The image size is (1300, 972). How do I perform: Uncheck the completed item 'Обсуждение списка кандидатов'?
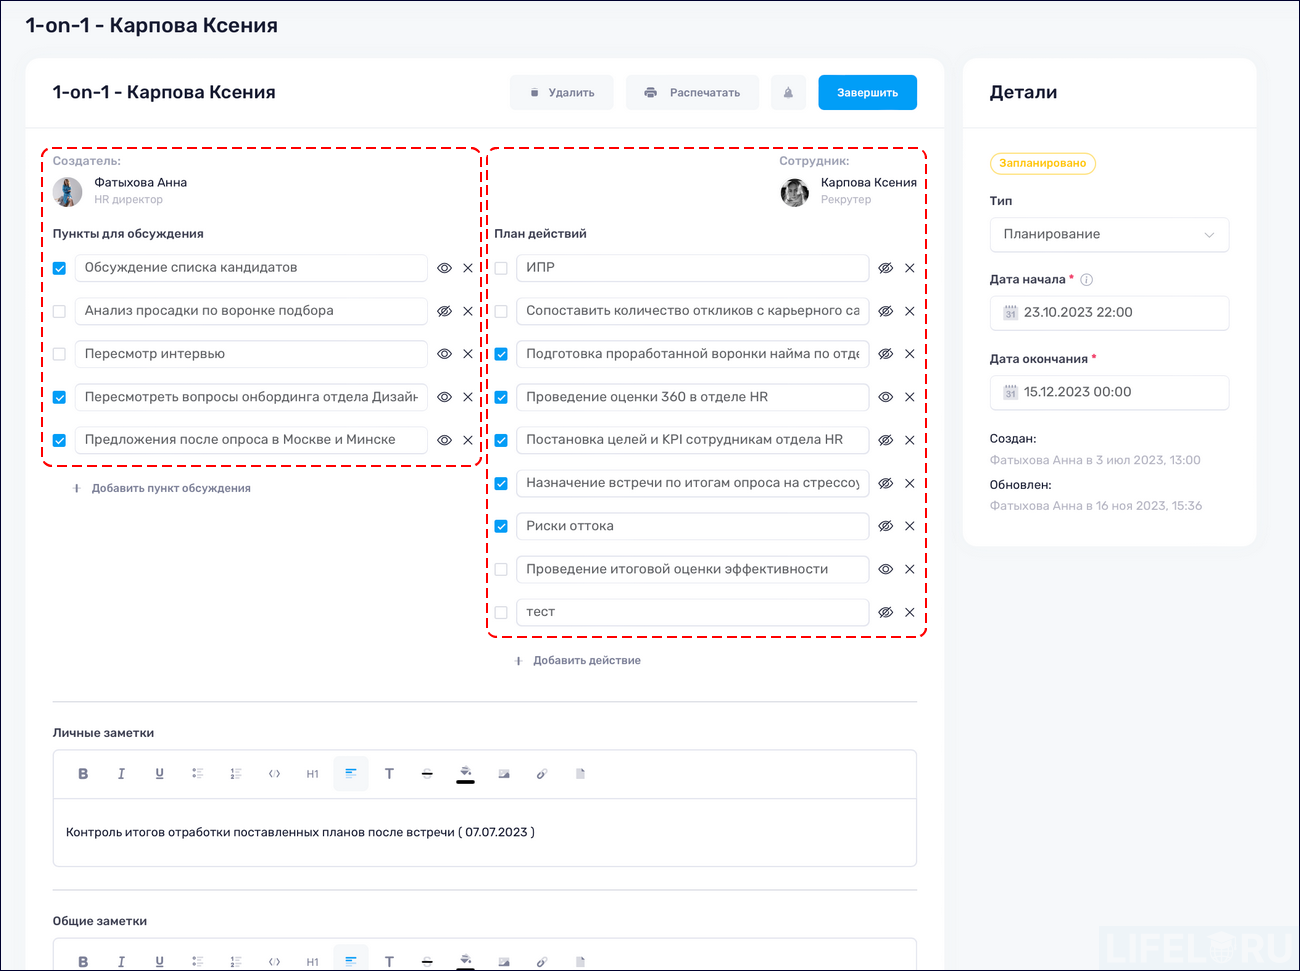(x=59, y=267)
